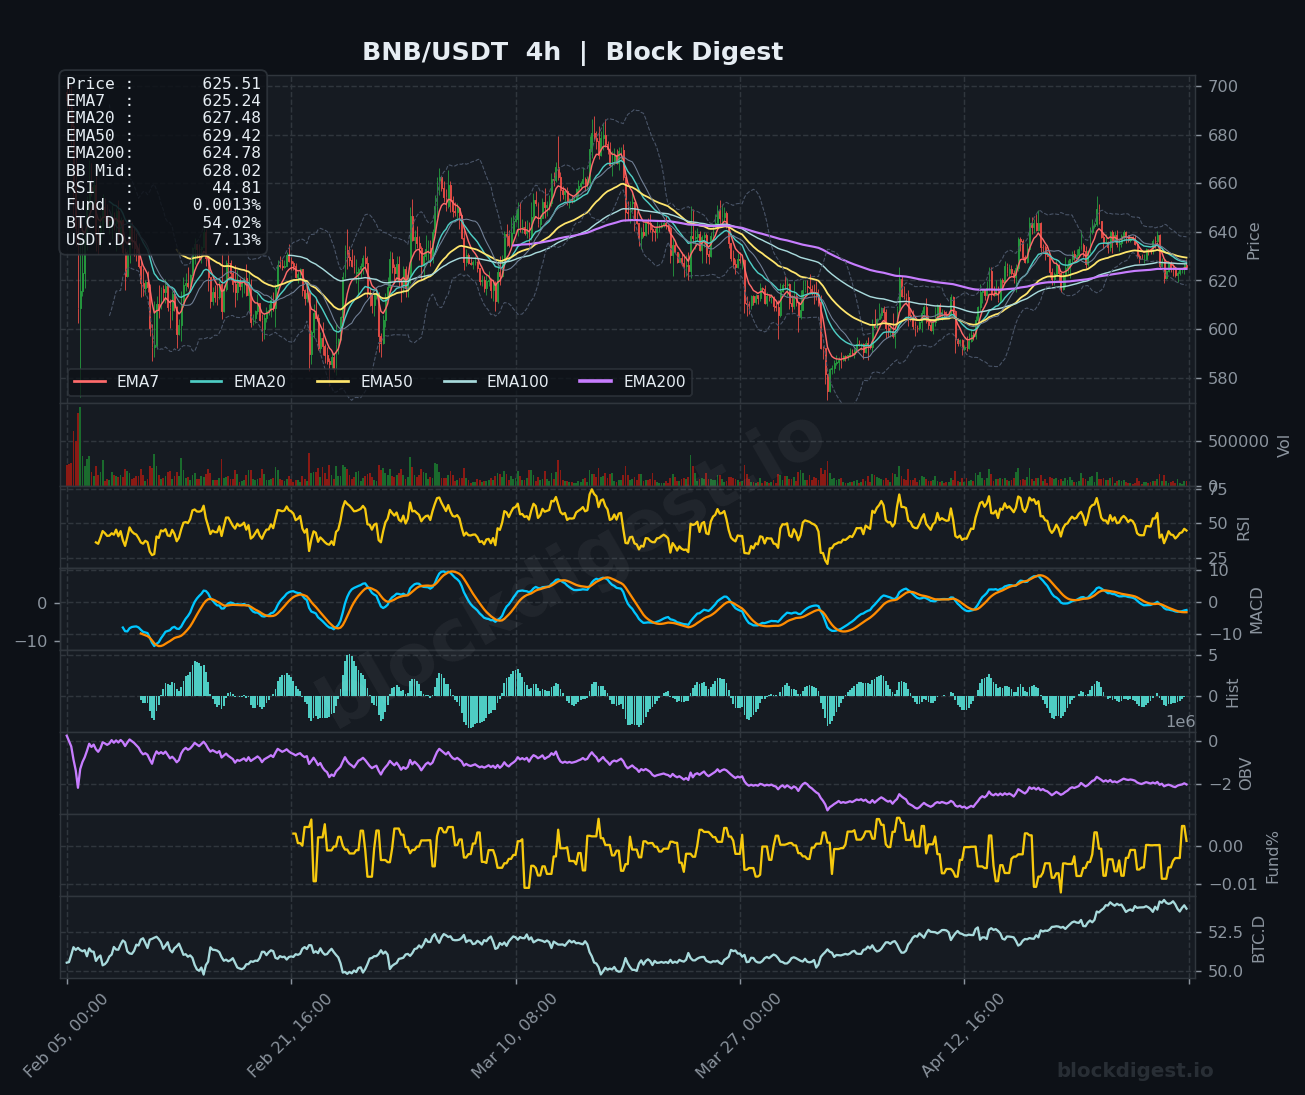Select the EMA7 legend entry
1305x1095 pixels.
click(x=116, y=382)
